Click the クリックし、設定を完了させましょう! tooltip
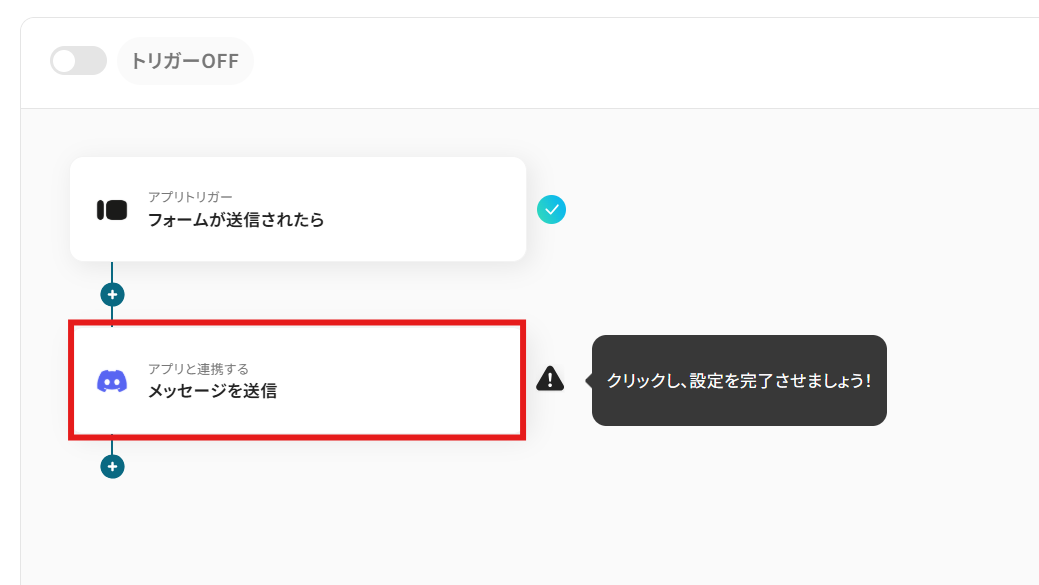Image resolution: width=1039 pixels, height=585 pixels. [x=739, y=380]
